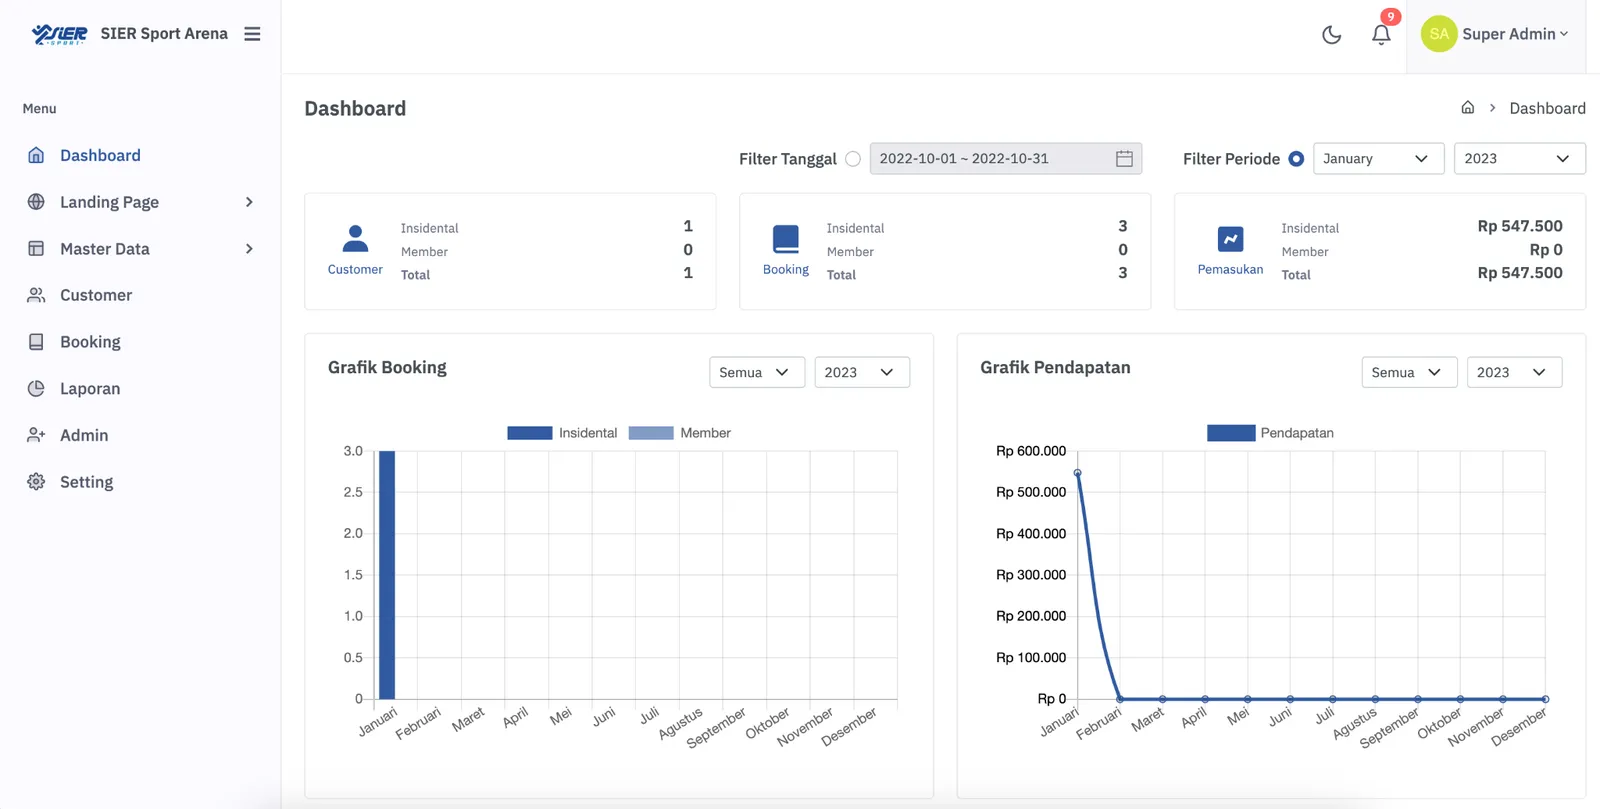Click the Customer card person icon

355,238
